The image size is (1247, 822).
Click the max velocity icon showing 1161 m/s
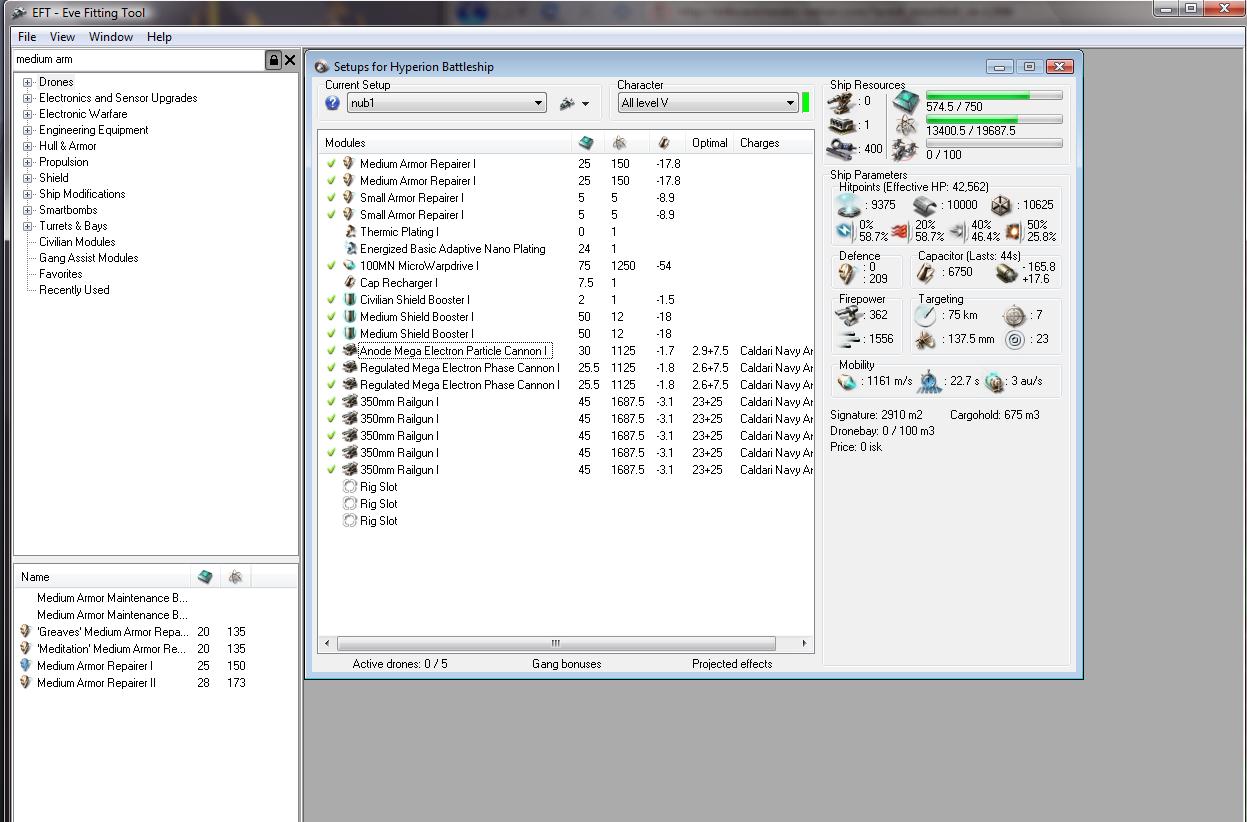[848, 381]
